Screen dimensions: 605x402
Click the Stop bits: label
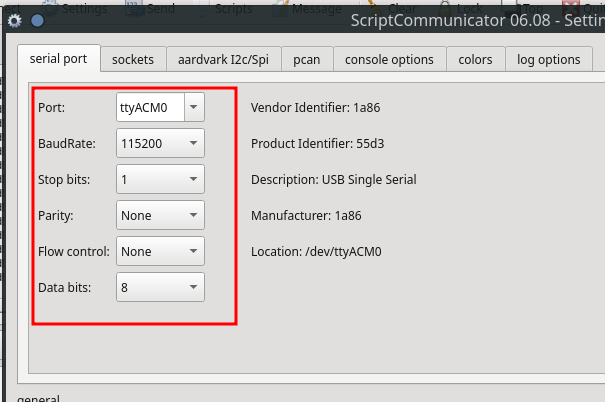(x=64, y=180)
